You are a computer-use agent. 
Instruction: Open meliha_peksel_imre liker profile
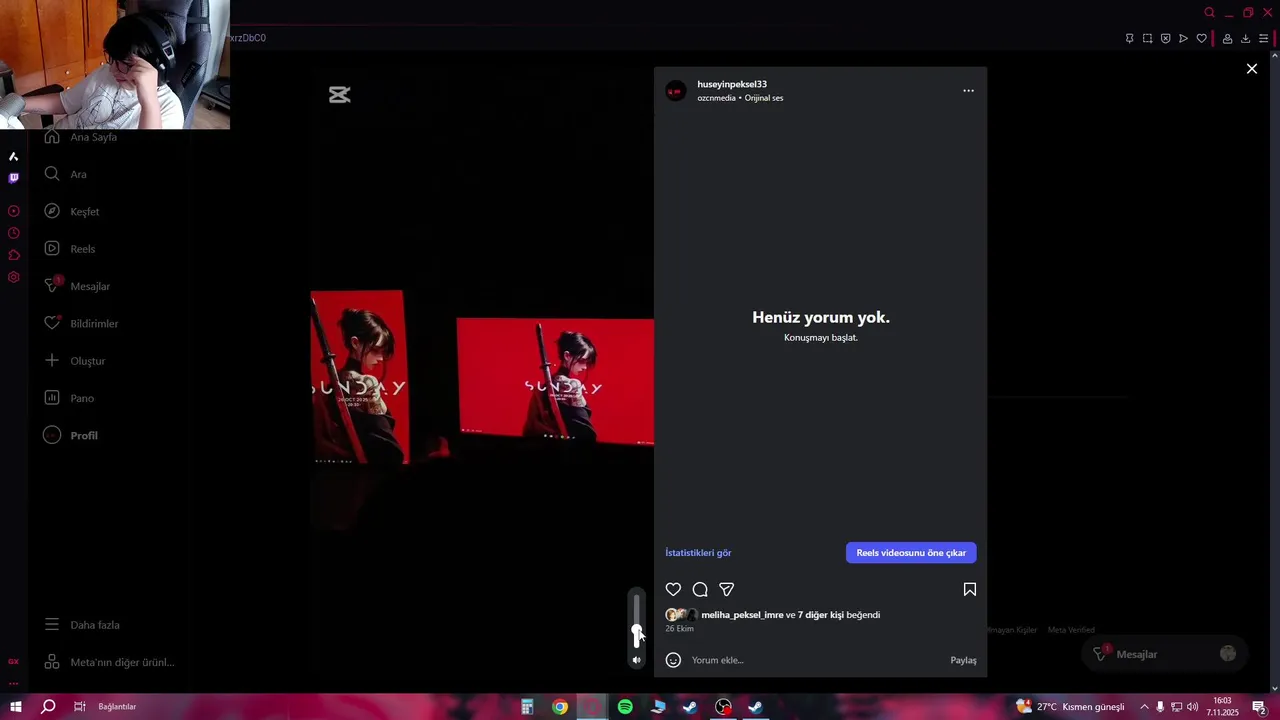click(742, 615)
